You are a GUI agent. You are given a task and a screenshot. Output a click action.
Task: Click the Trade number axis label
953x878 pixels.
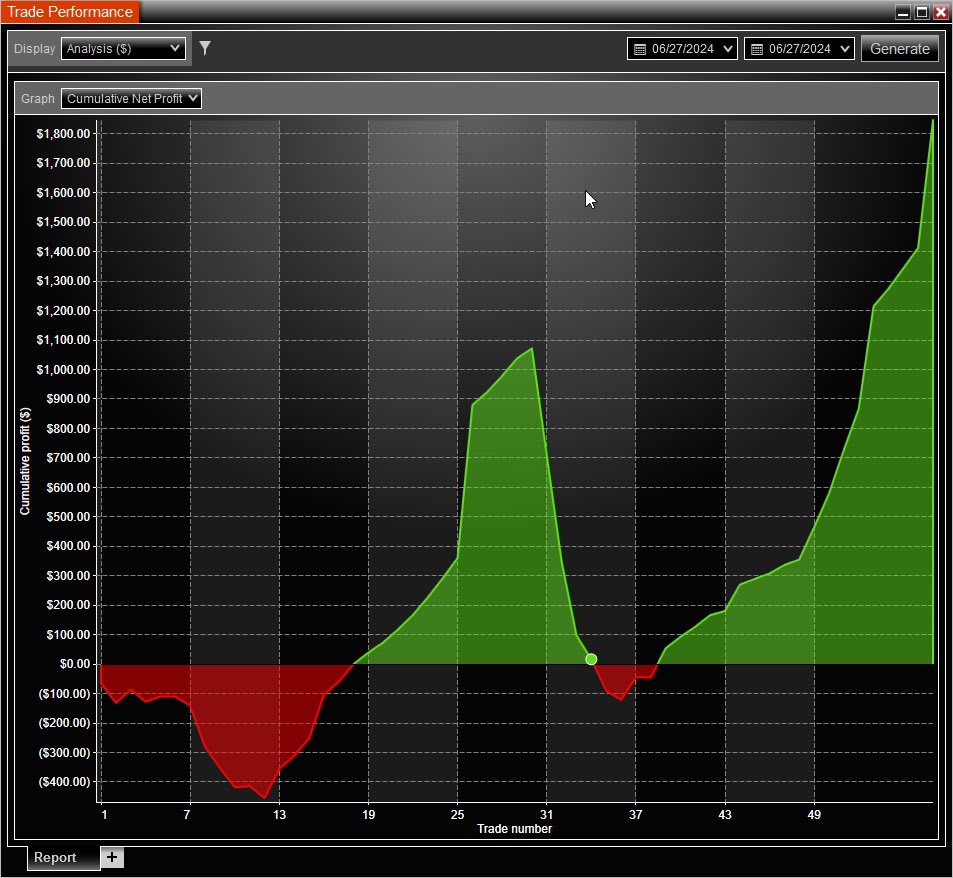(514, 828)
